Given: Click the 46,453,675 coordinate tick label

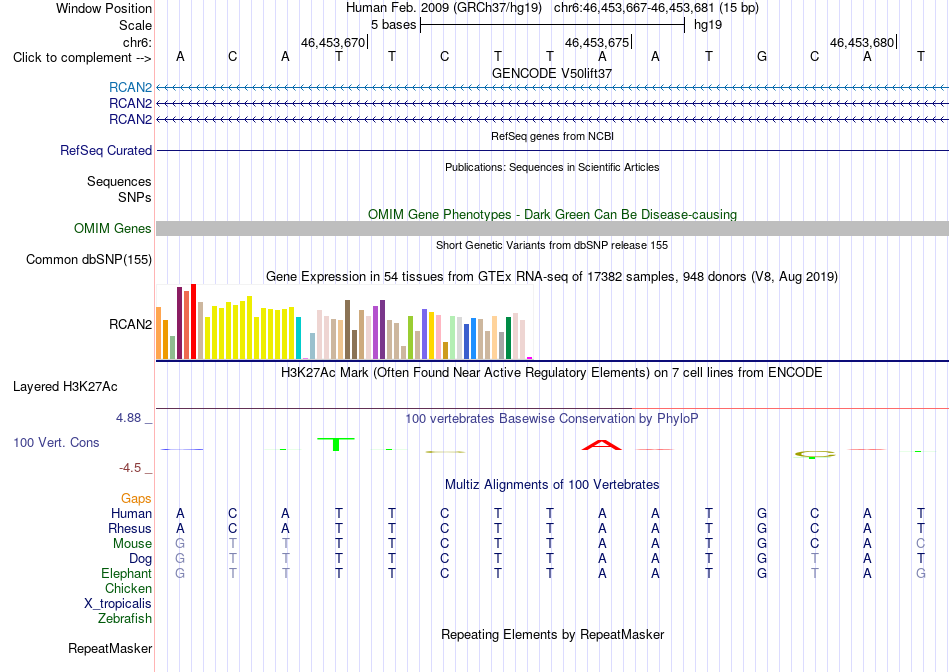Looking at the screenshot, I should (597, 42).
